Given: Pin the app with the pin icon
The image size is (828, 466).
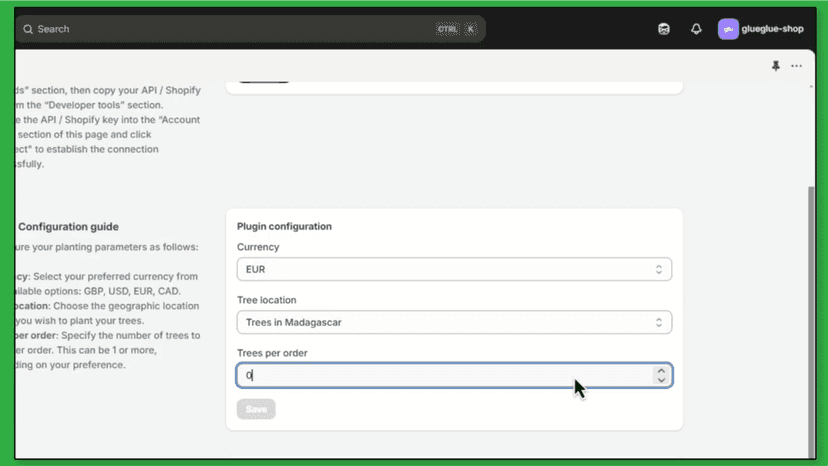Looking at the screenshot, I should (x=775, y=66).
